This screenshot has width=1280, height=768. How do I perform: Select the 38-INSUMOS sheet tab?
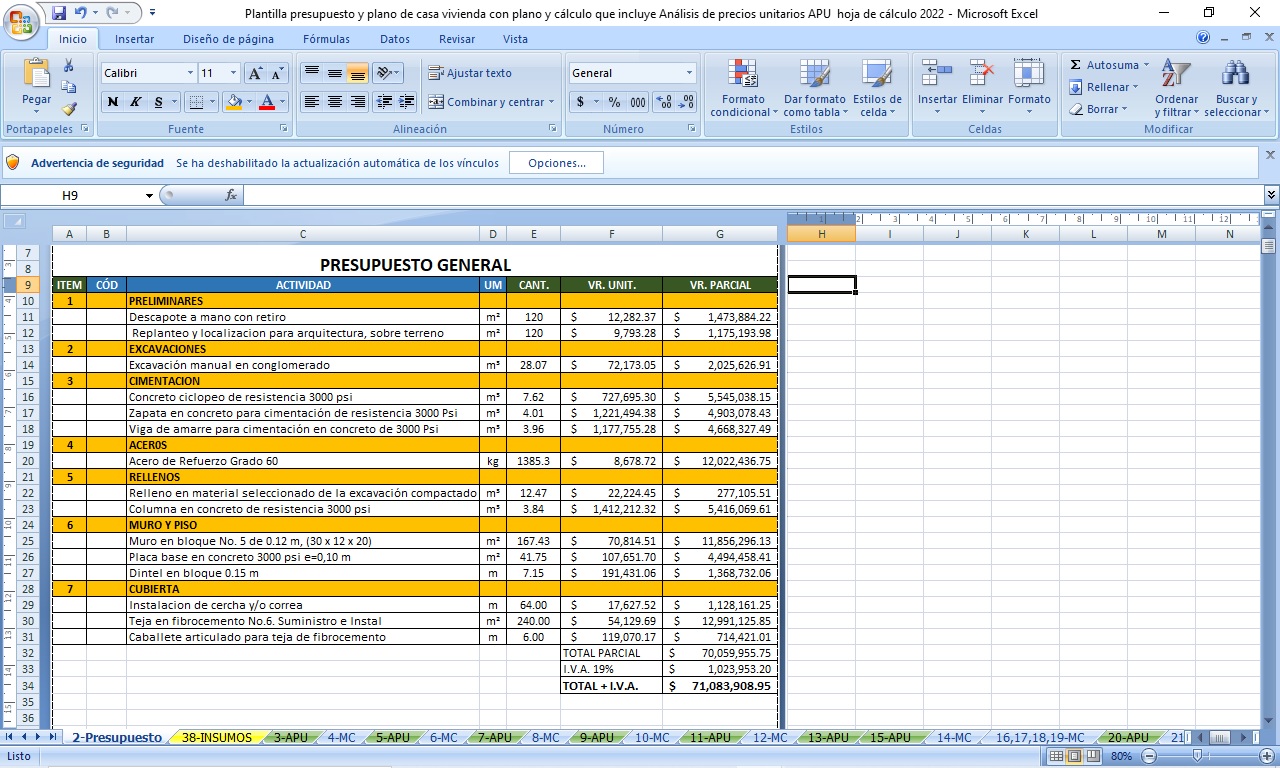pos(217,738)
